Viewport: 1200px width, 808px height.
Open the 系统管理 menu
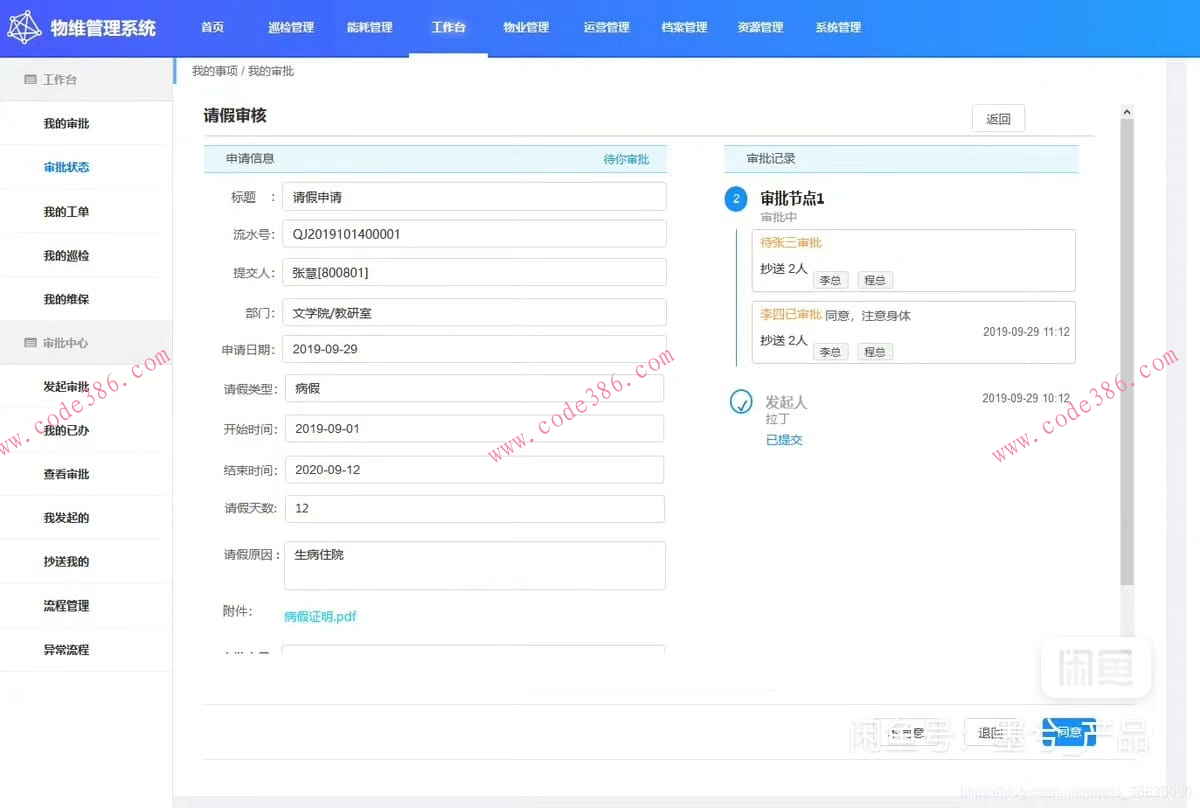[x=838, y=27]
